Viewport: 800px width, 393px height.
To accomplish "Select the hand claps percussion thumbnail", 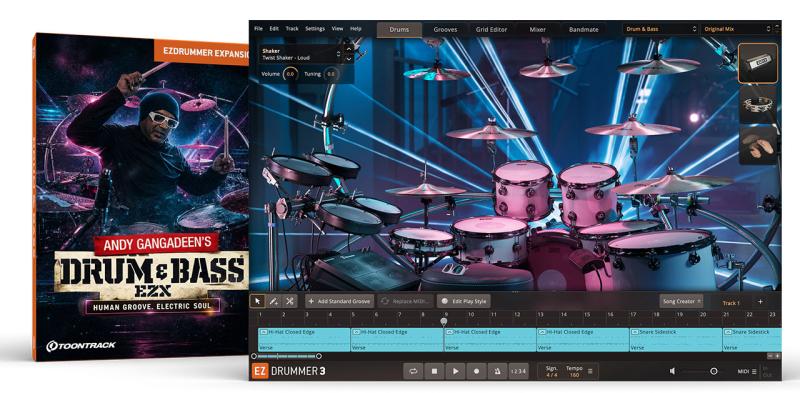I will [758, 145].
